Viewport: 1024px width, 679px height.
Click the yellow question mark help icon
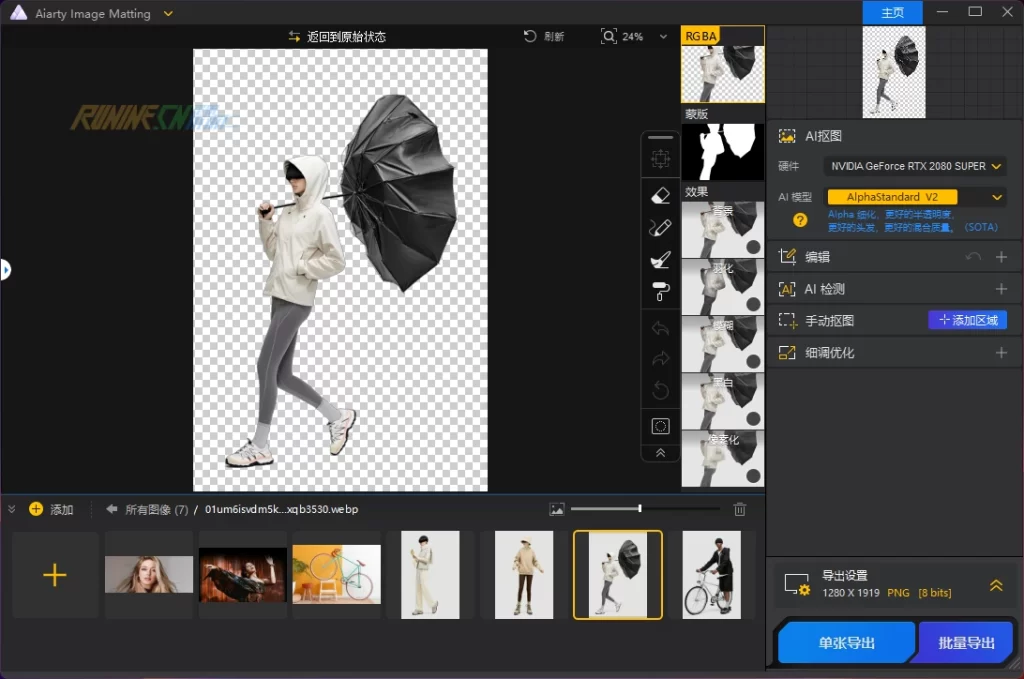pyautogui.click(x=800, y=220)
